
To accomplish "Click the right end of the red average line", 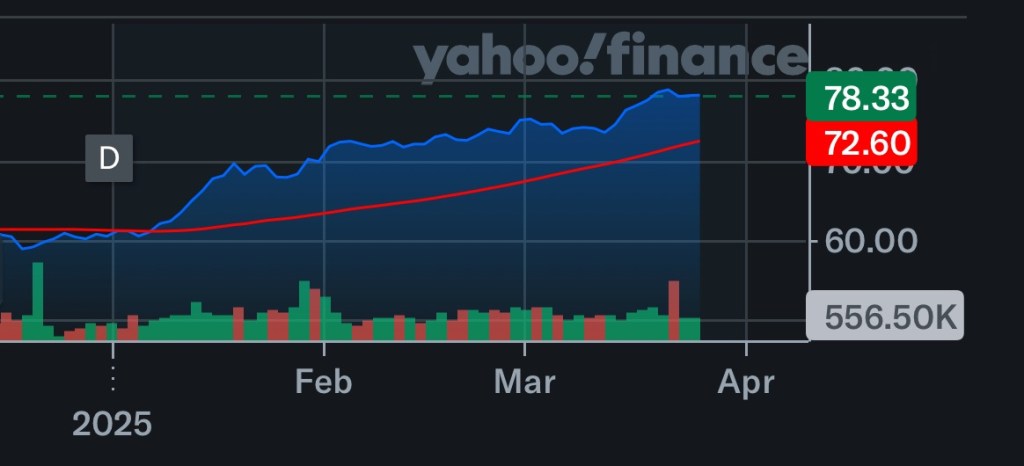I will pos(696,142).
